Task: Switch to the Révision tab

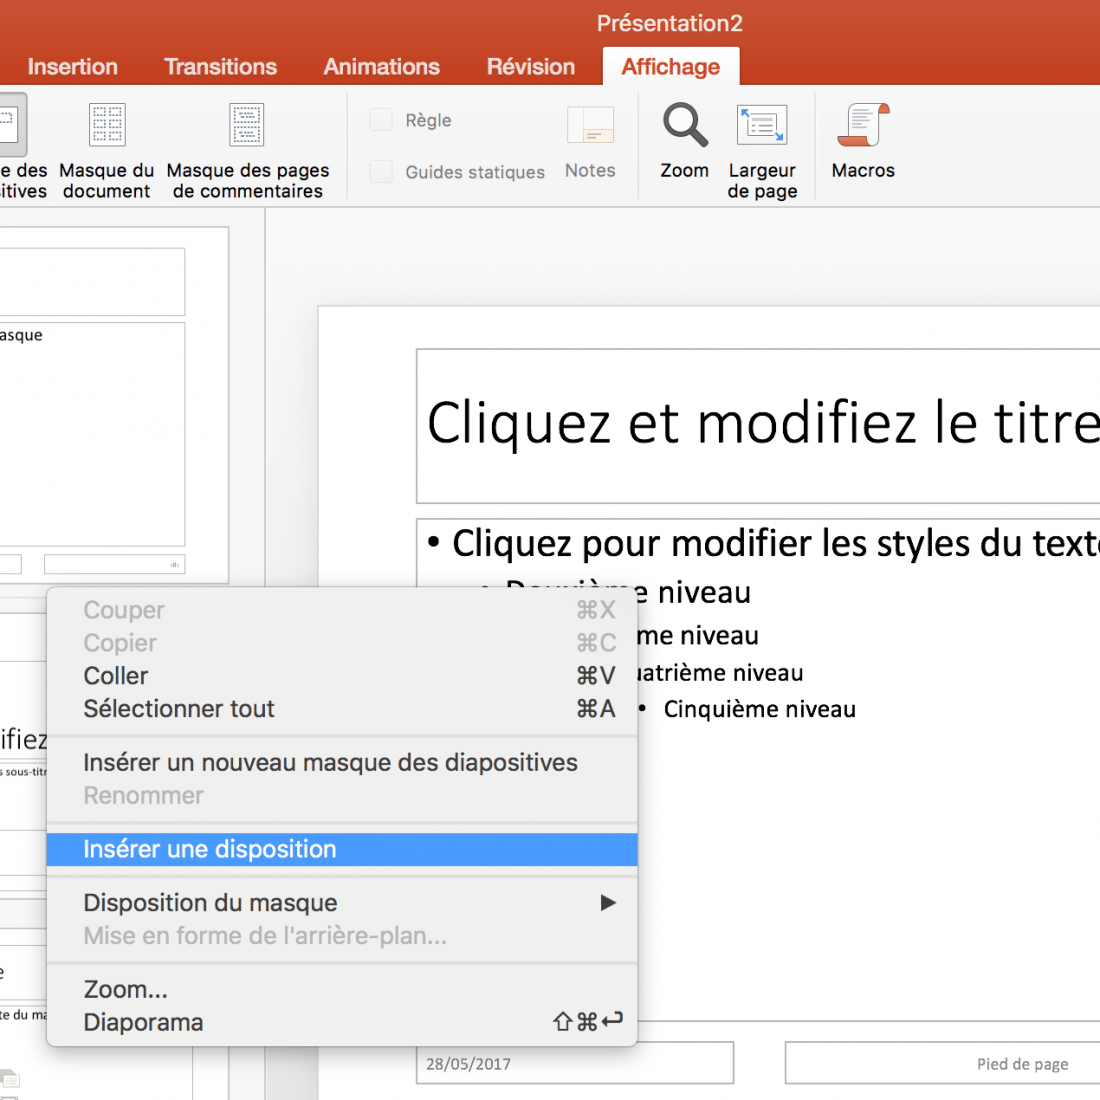Action: coord(531,67)
